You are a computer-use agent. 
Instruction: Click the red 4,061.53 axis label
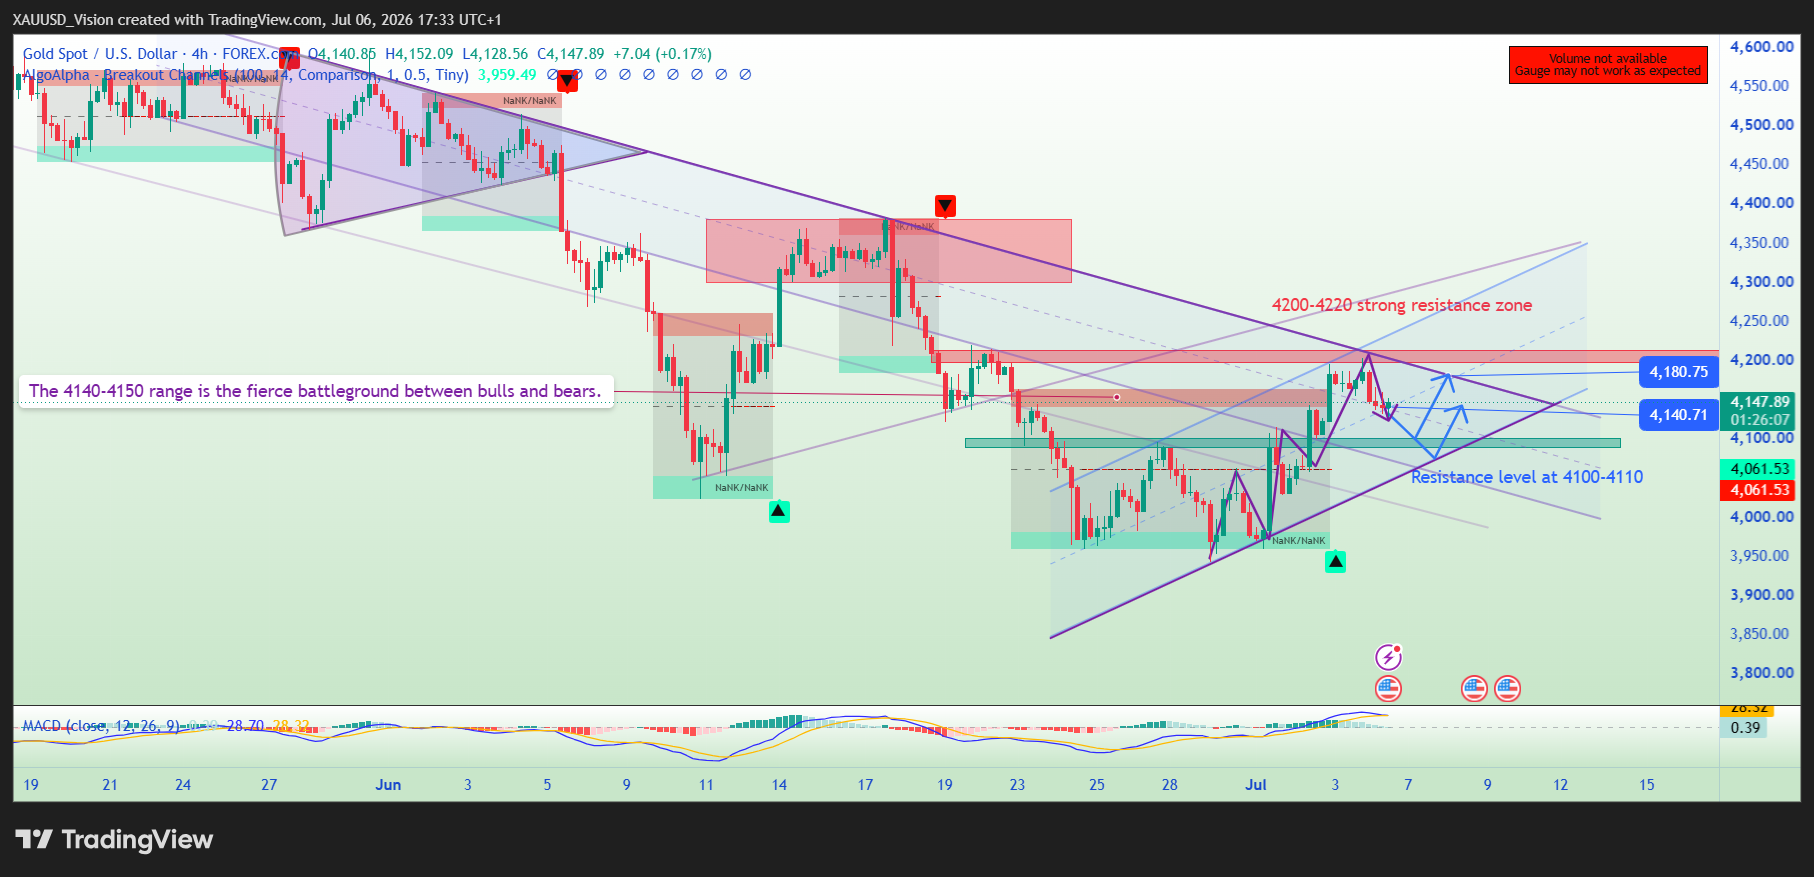[1760, 490]
